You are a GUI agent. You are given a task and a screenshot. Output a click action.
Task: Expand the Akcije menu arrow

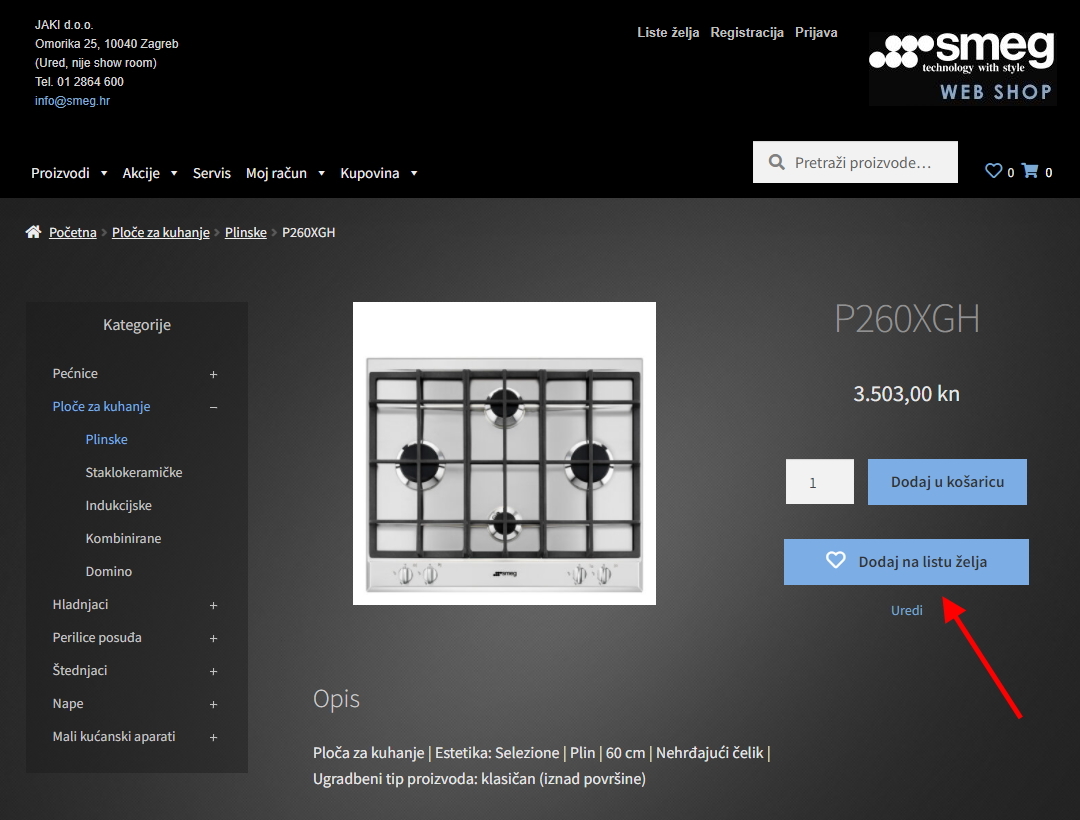point(174,174)
